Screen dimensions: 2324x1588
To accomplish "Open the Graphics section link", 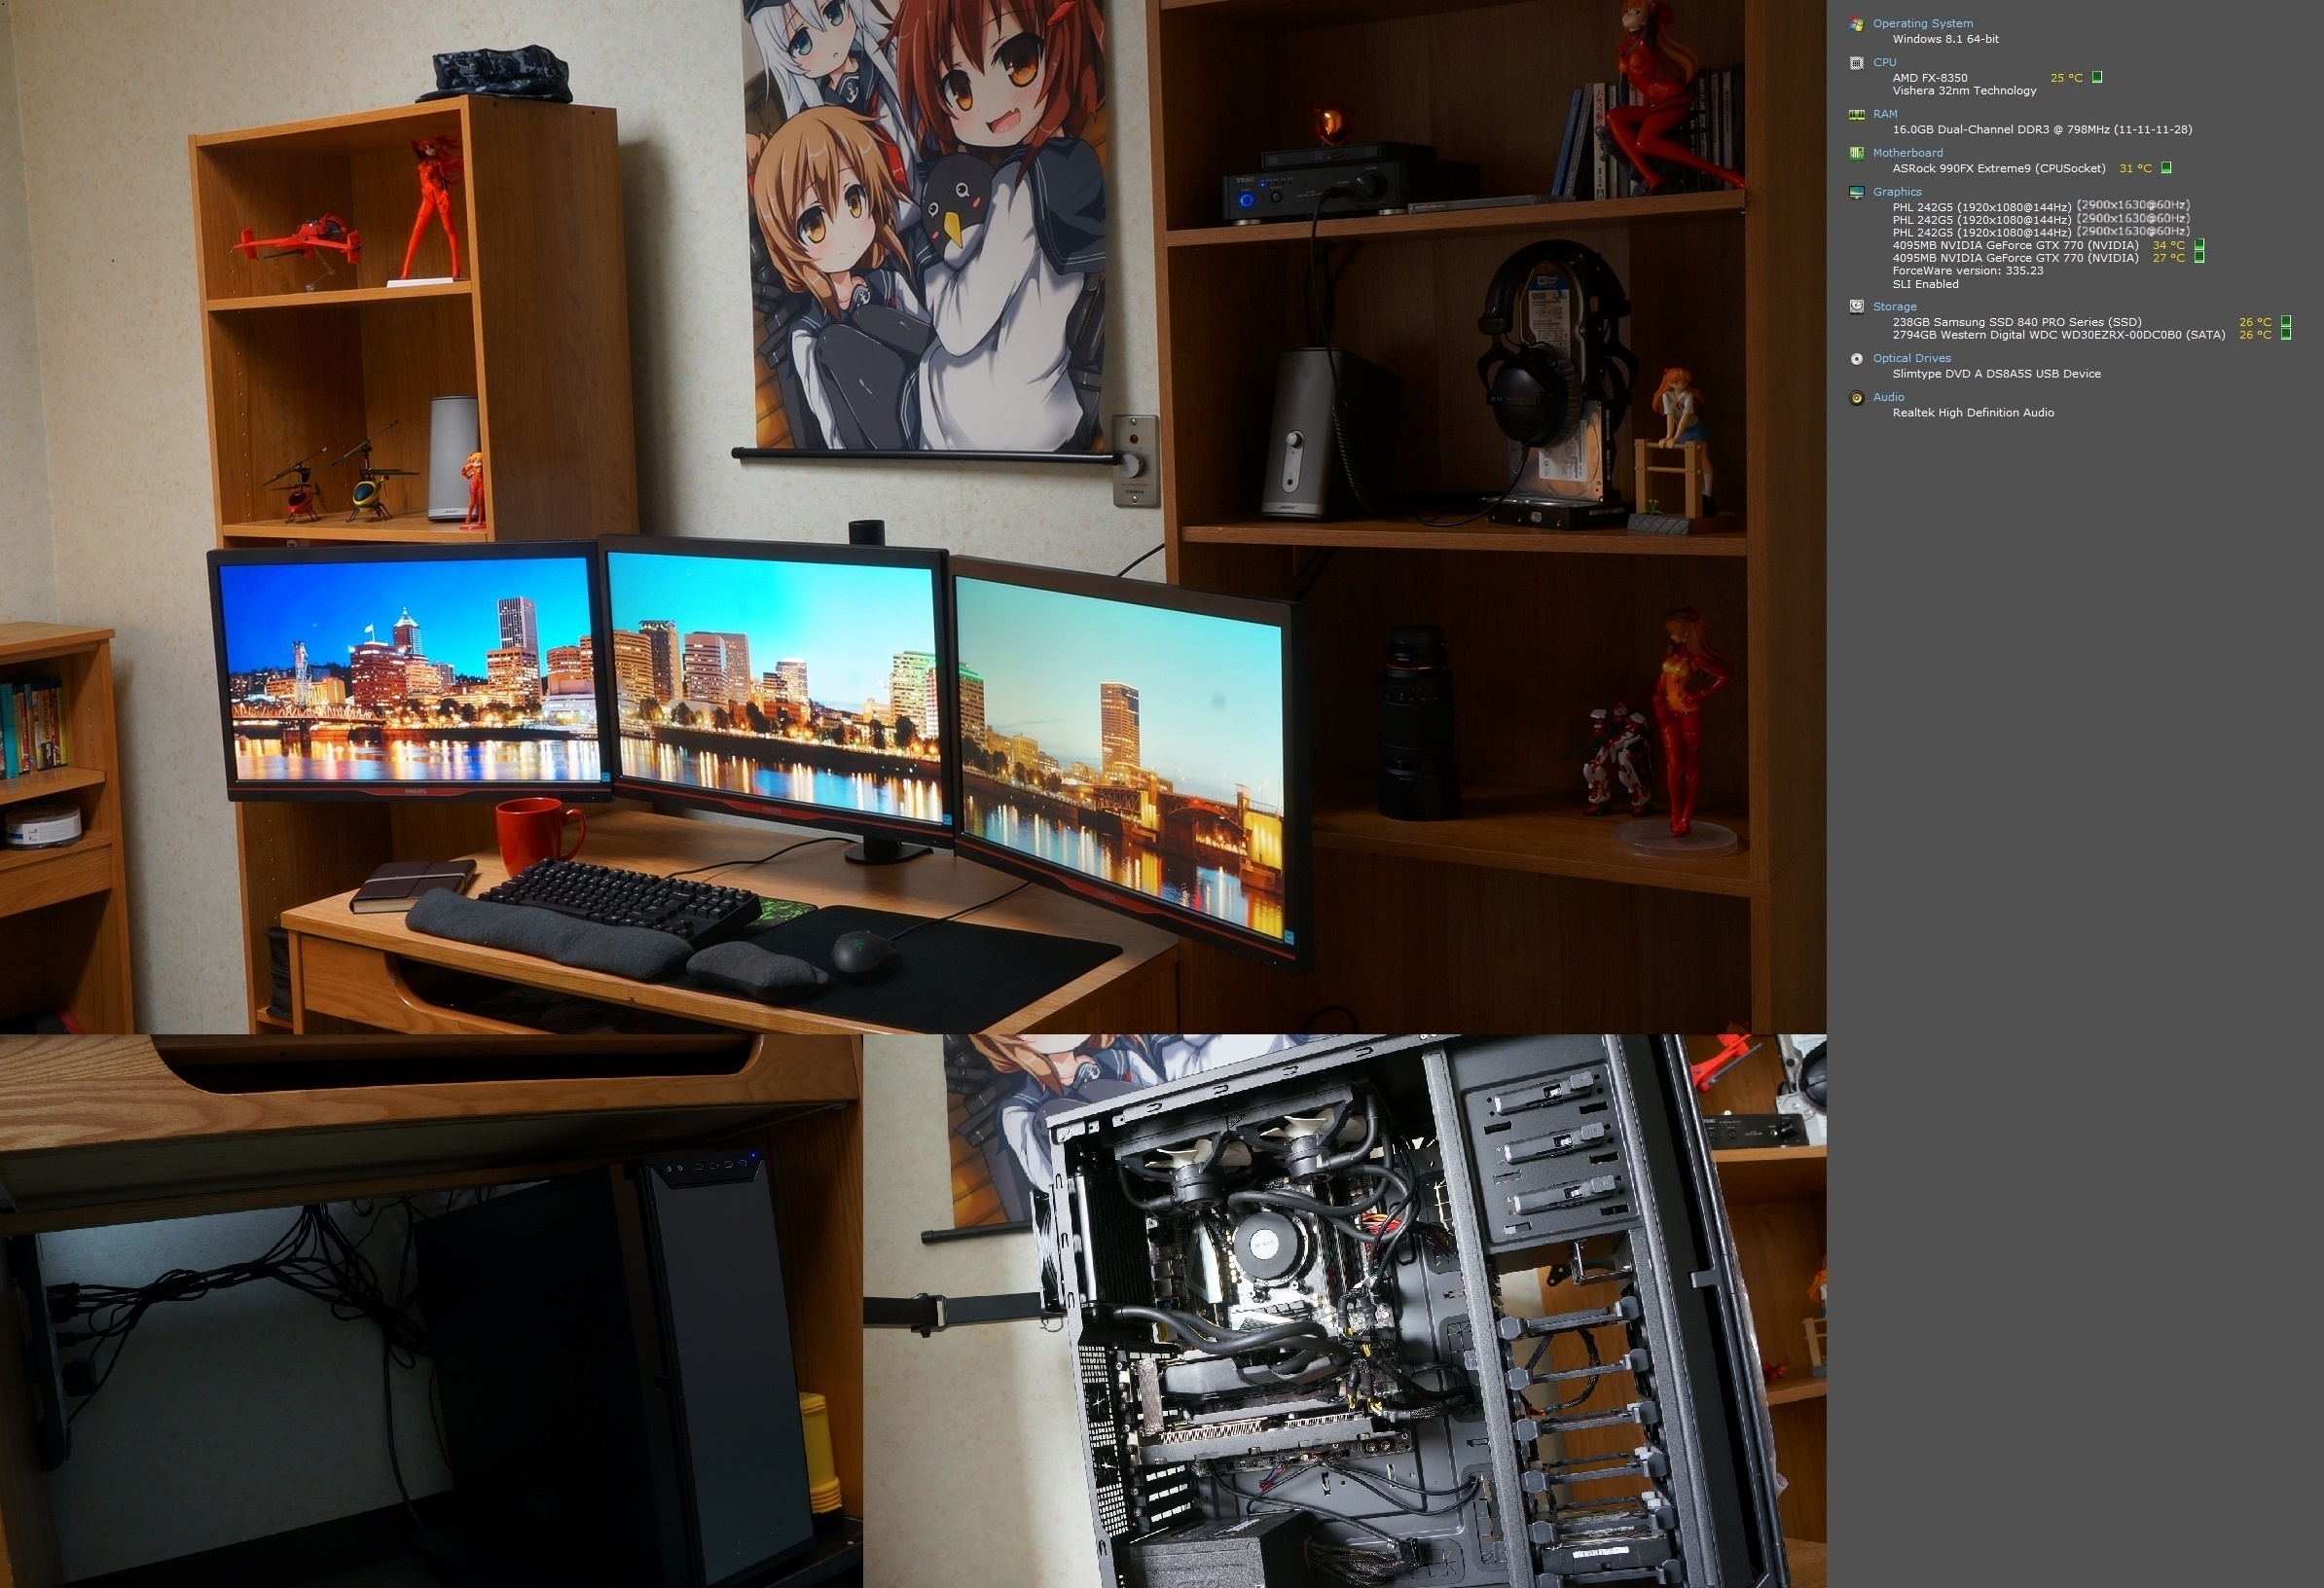I will click(x=1897, y=192).
